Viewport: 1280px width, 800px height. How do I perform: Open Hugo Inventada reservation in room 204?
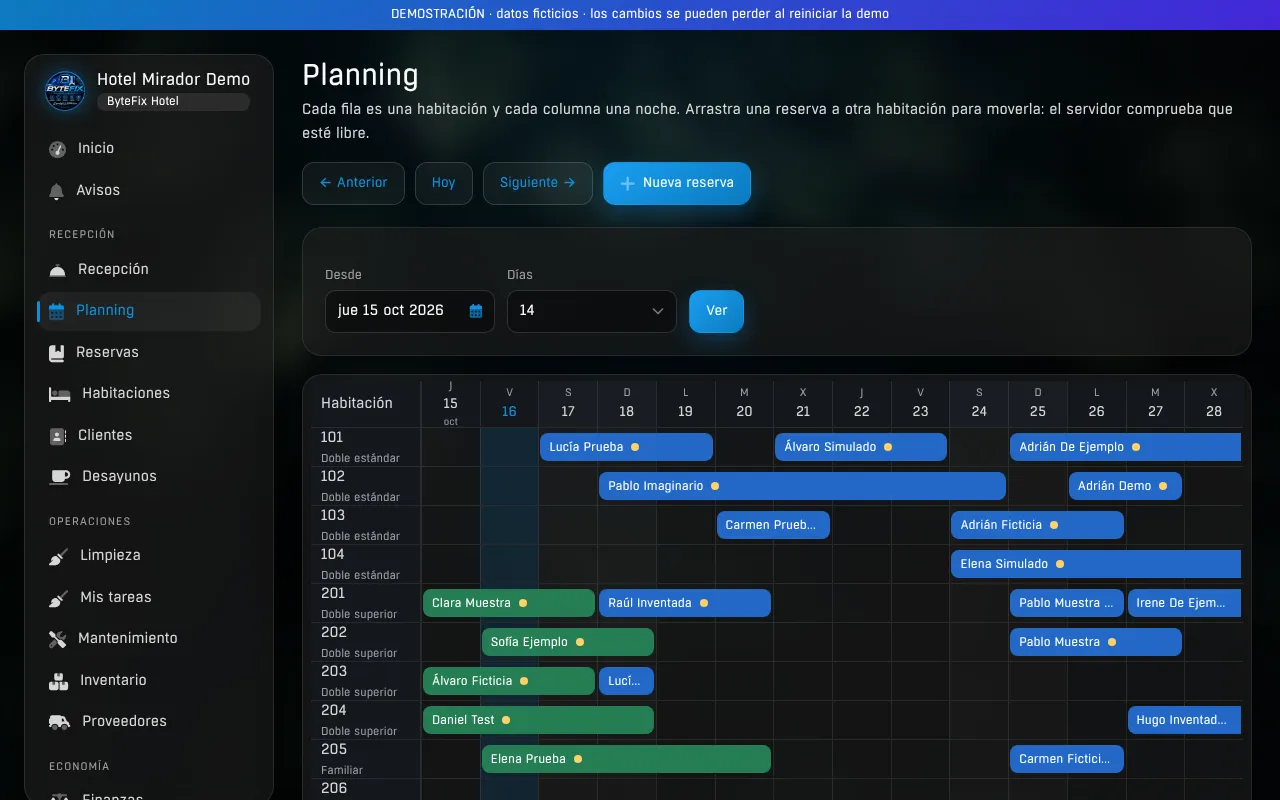pos(1184,720)
